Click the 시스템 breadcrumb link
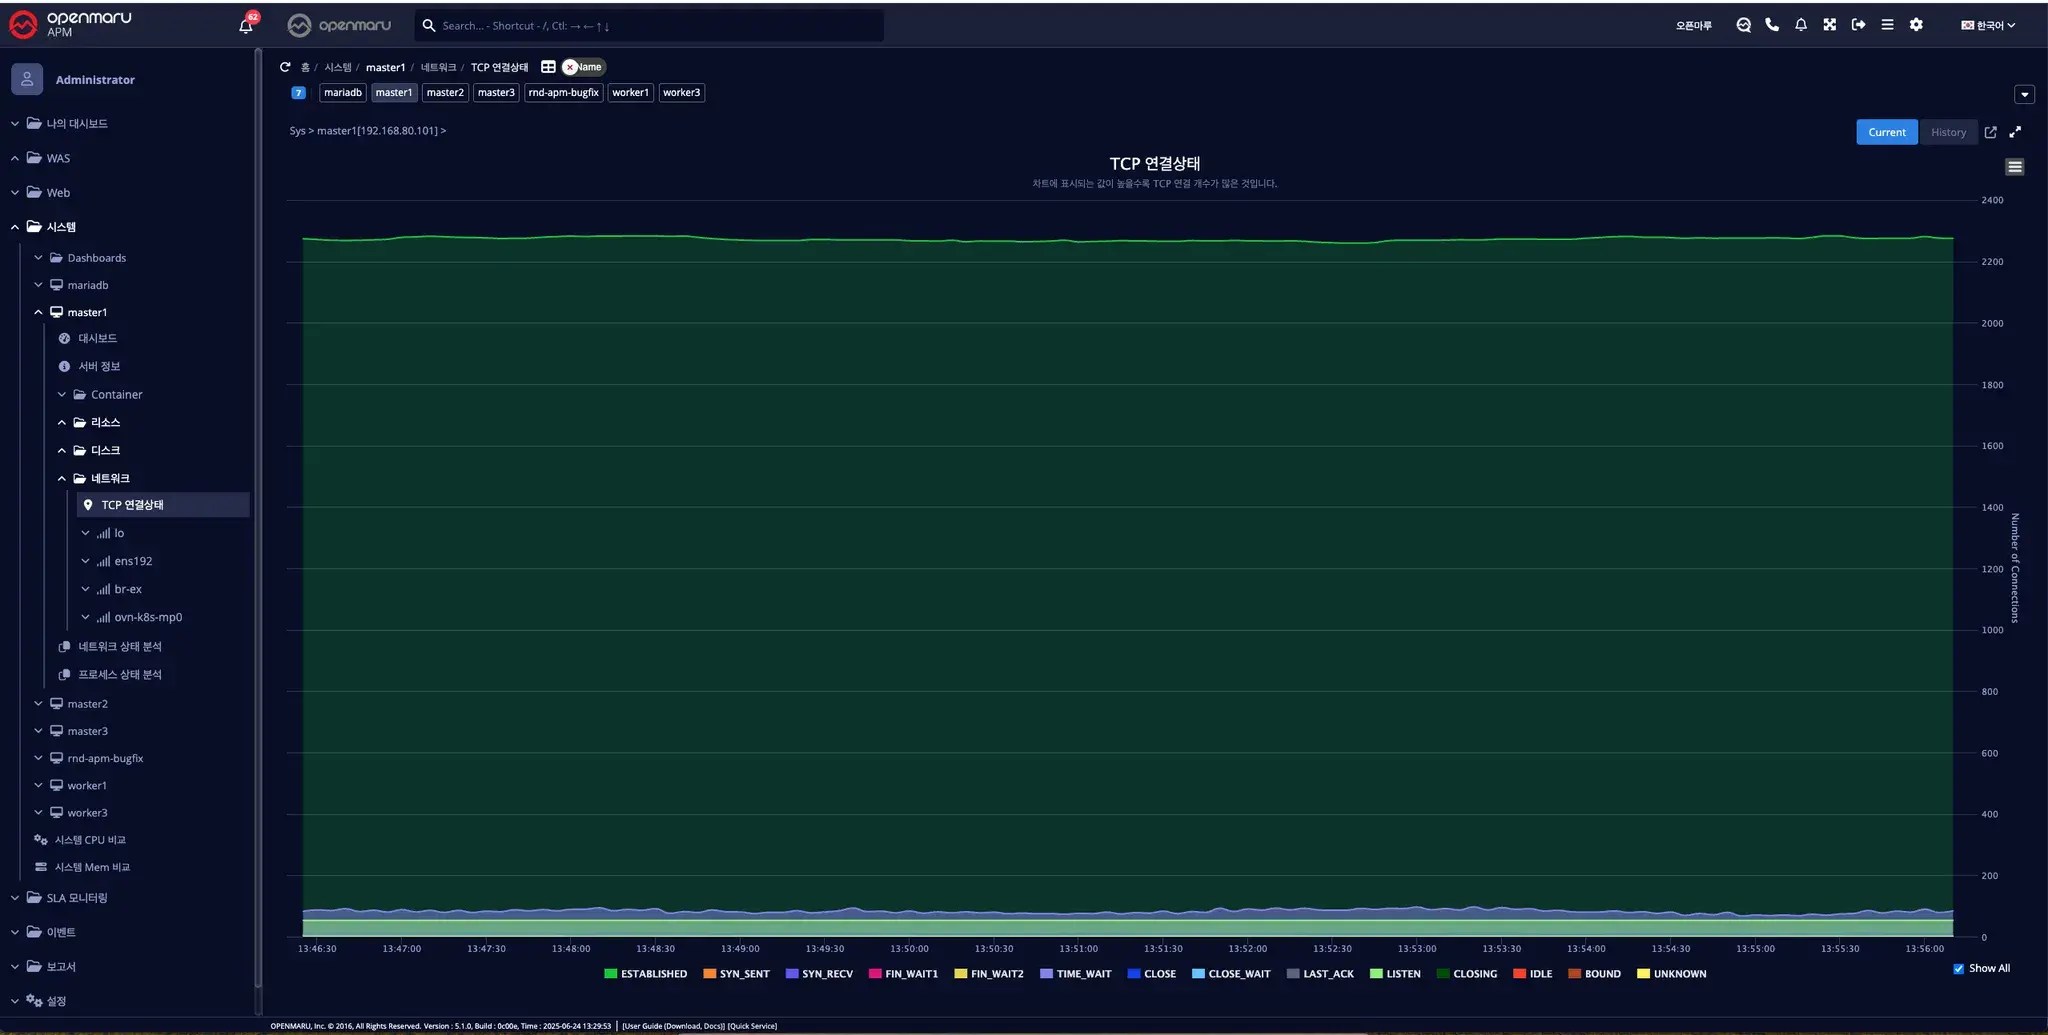This screenshot has height=1035, width=2048. 337,67
